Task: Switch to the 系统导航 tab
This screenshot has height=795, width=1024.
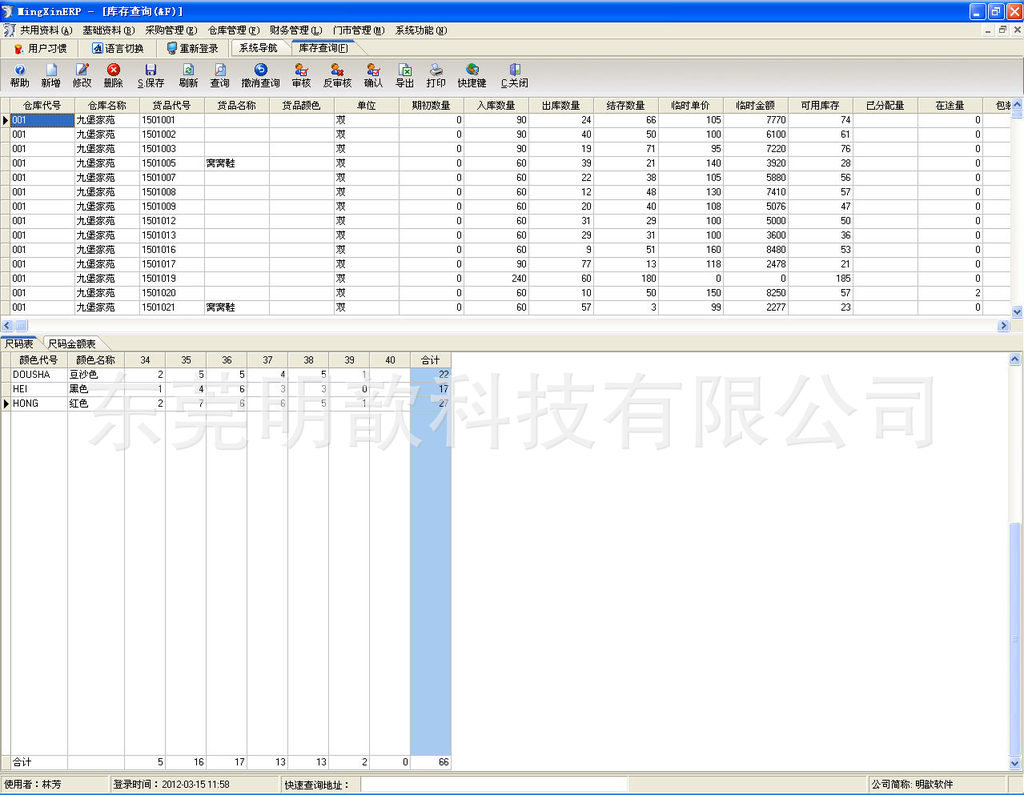Action: 258,48
